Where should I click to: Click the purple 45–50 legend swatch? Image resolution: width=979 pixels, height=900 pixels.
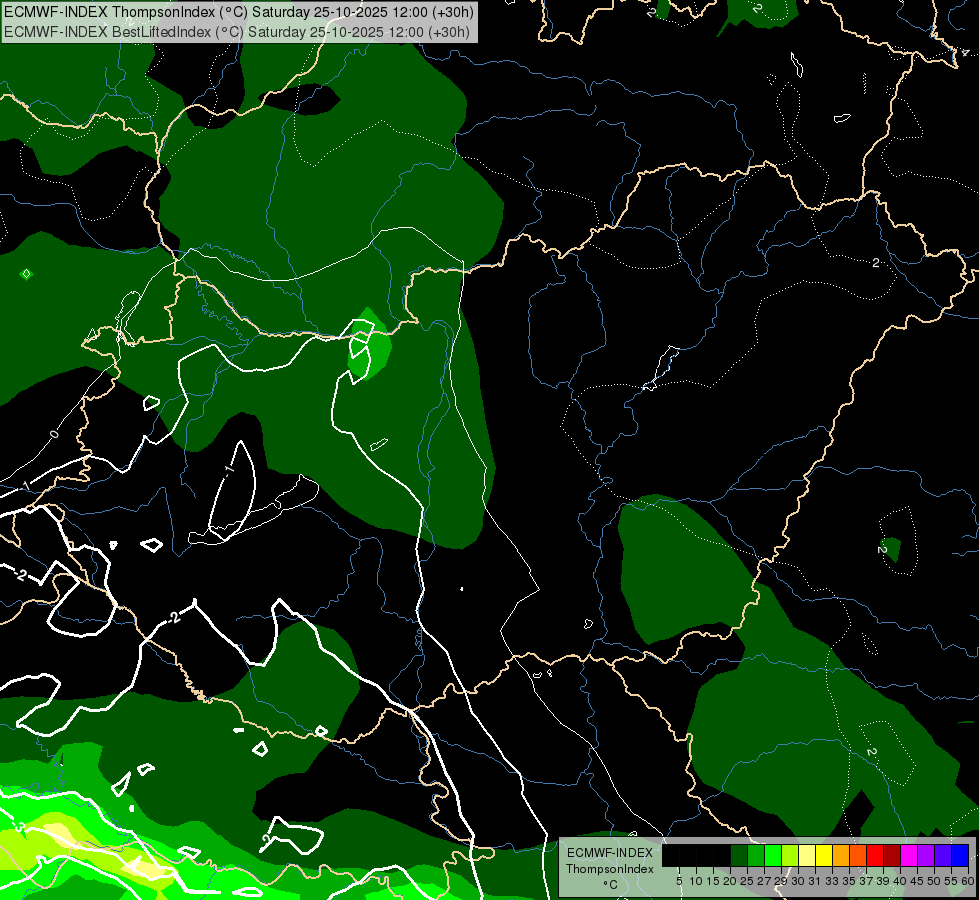pyautogui.click(x=926, y=855)
